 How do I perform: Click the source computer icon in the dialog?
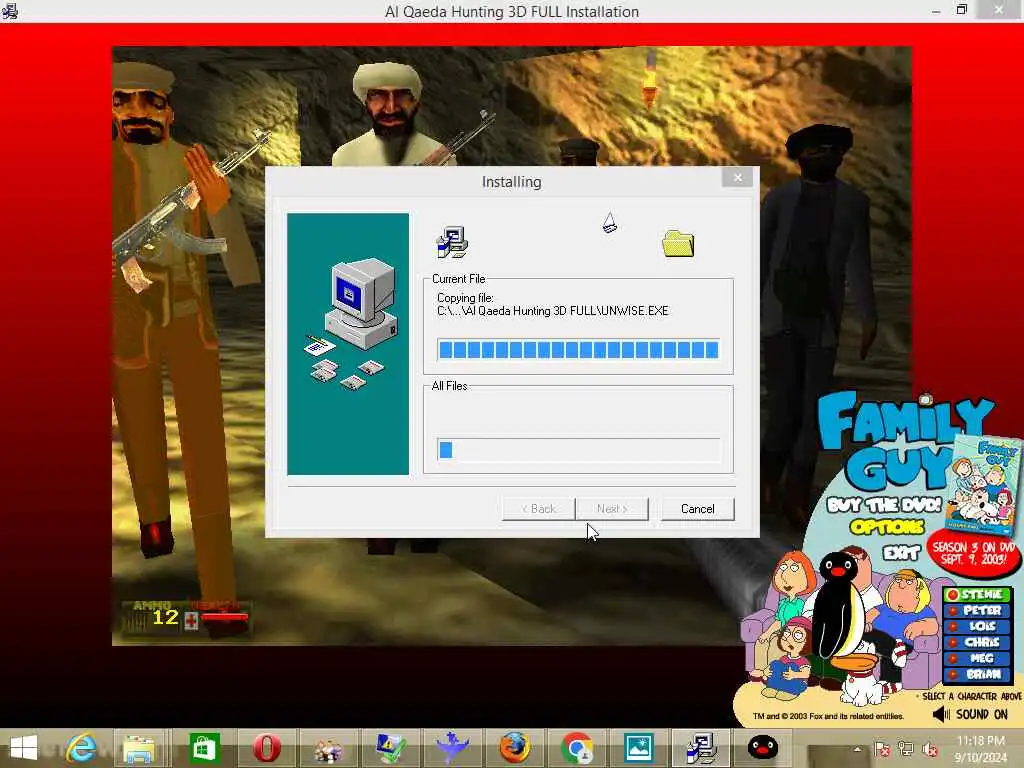coord(452,242)
